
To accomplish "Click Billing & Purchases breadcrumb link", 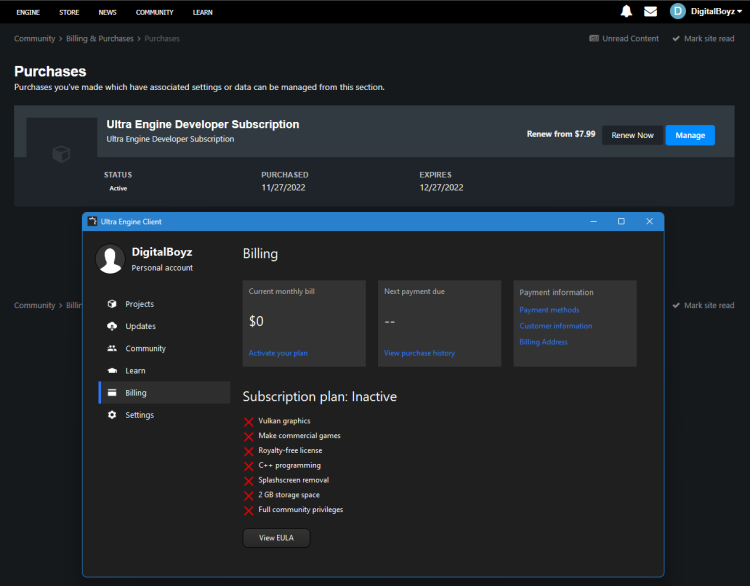I will click(100, 38).
